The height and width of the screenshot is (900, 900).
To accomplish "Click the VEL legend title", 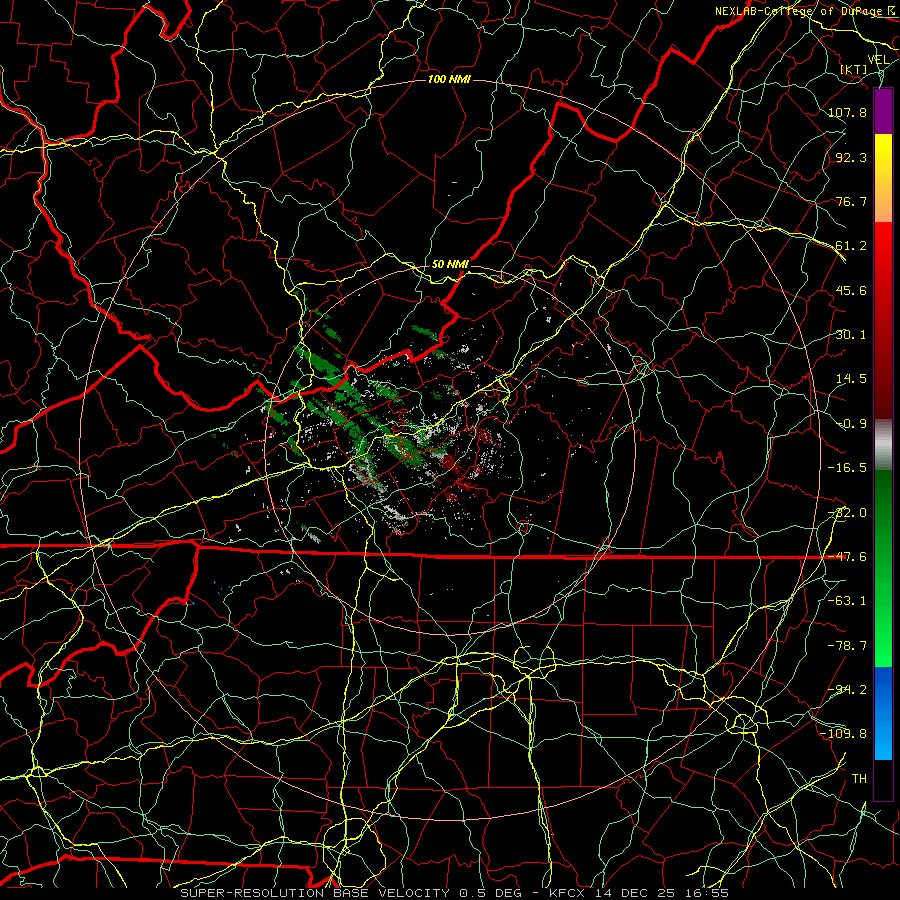I will pyautogui.click(x=878, y=60).
